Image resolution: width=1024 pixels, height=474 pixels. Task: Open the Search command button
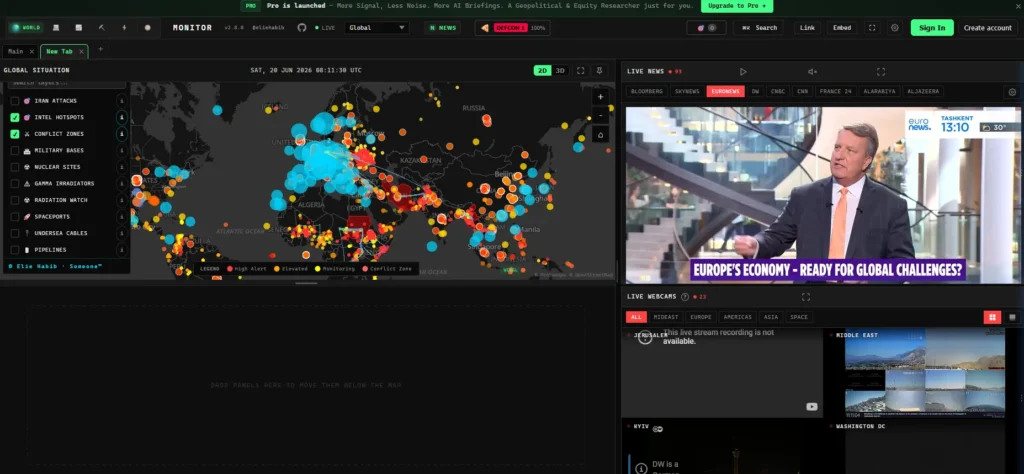759,28
